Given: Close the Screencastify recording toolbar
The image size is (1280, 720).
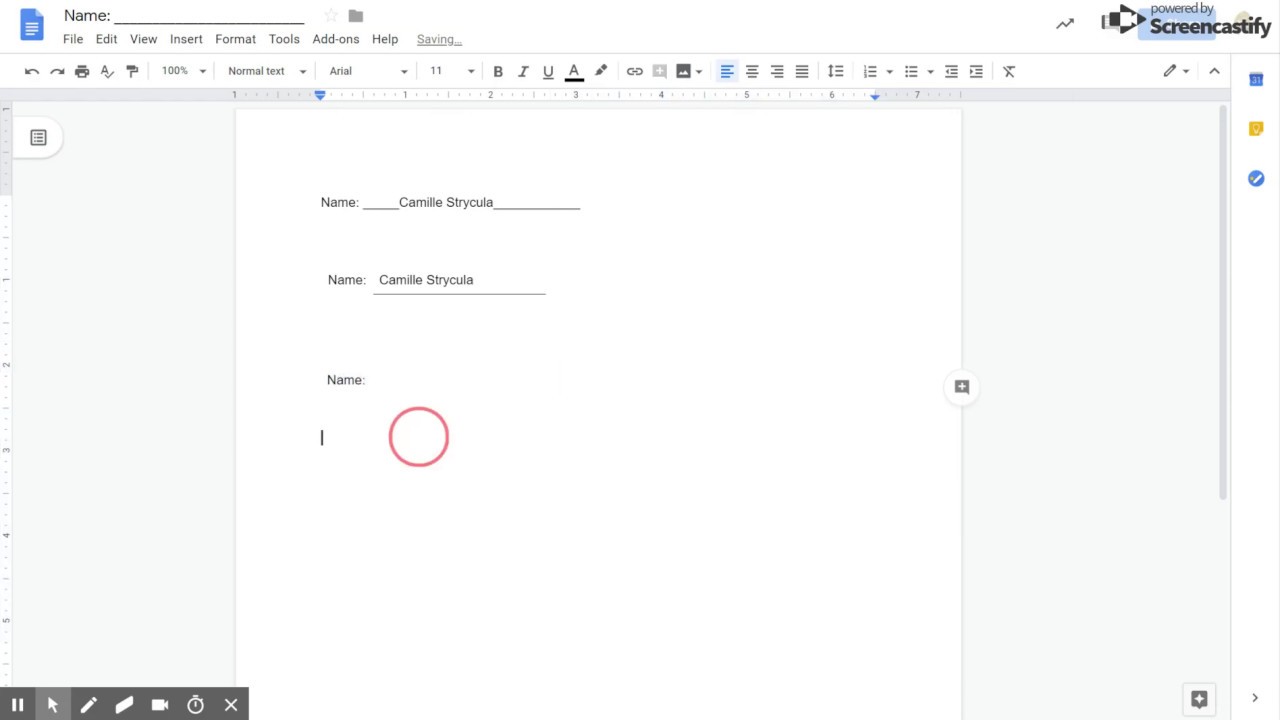Looking at the screenshot, I should click(x=231, y=705).
